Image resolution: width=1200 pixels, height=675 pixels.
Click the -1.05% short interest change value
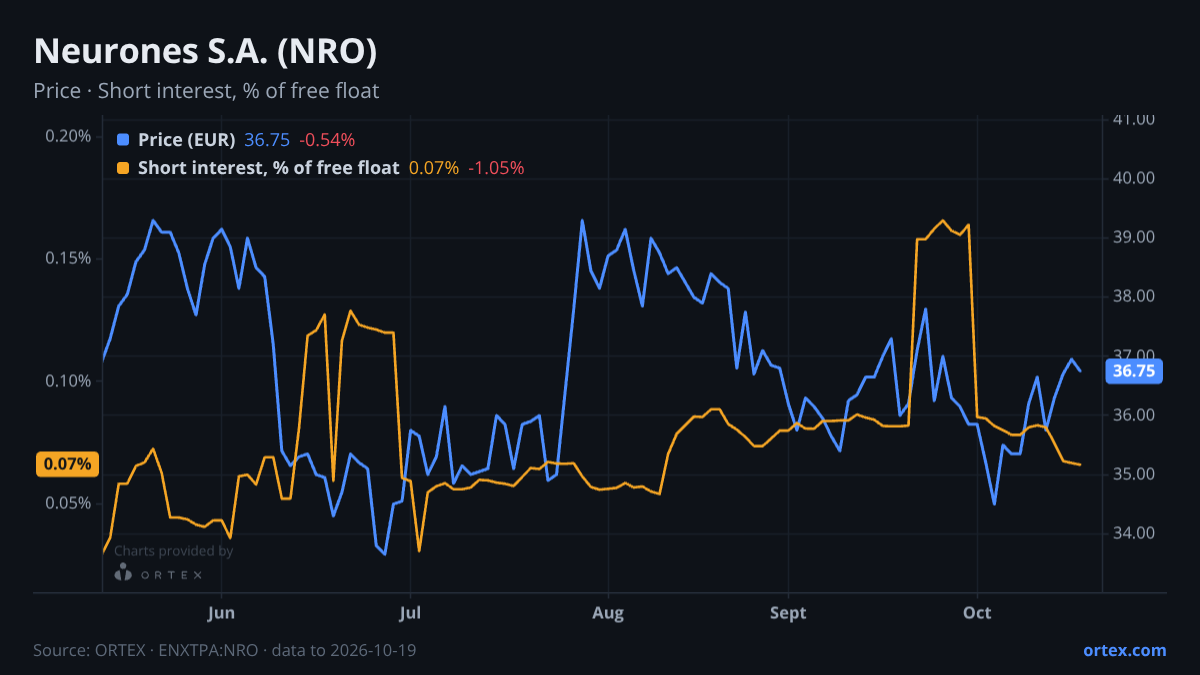pos(496,168)
